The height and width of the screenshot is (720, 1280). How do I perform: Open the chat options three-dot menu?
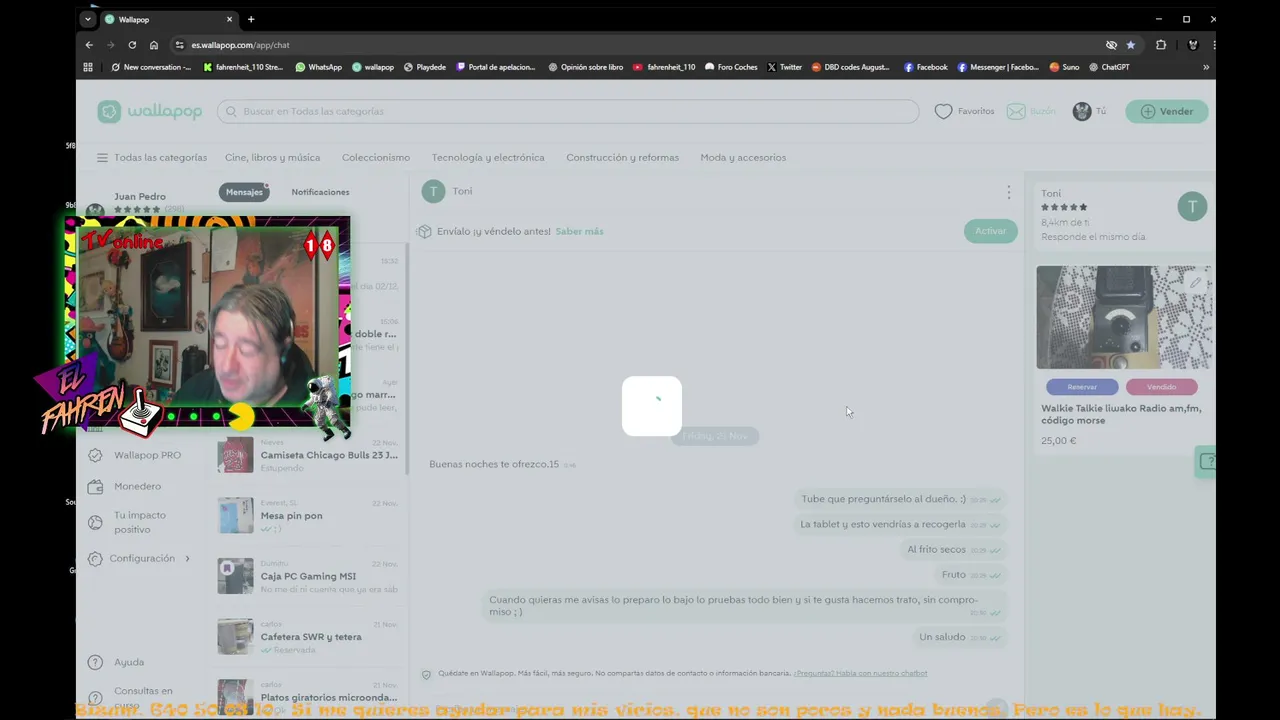tap(1008, 192)
